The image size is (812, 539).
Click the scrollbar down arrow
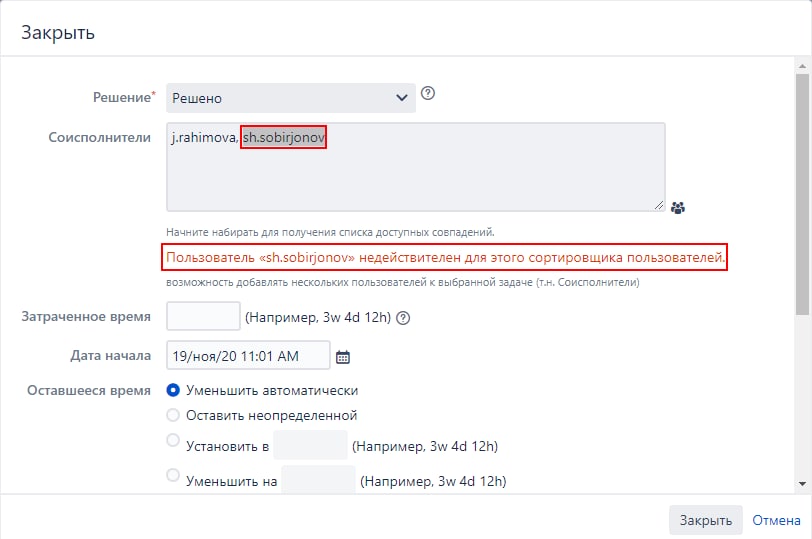tap(802, 484)
